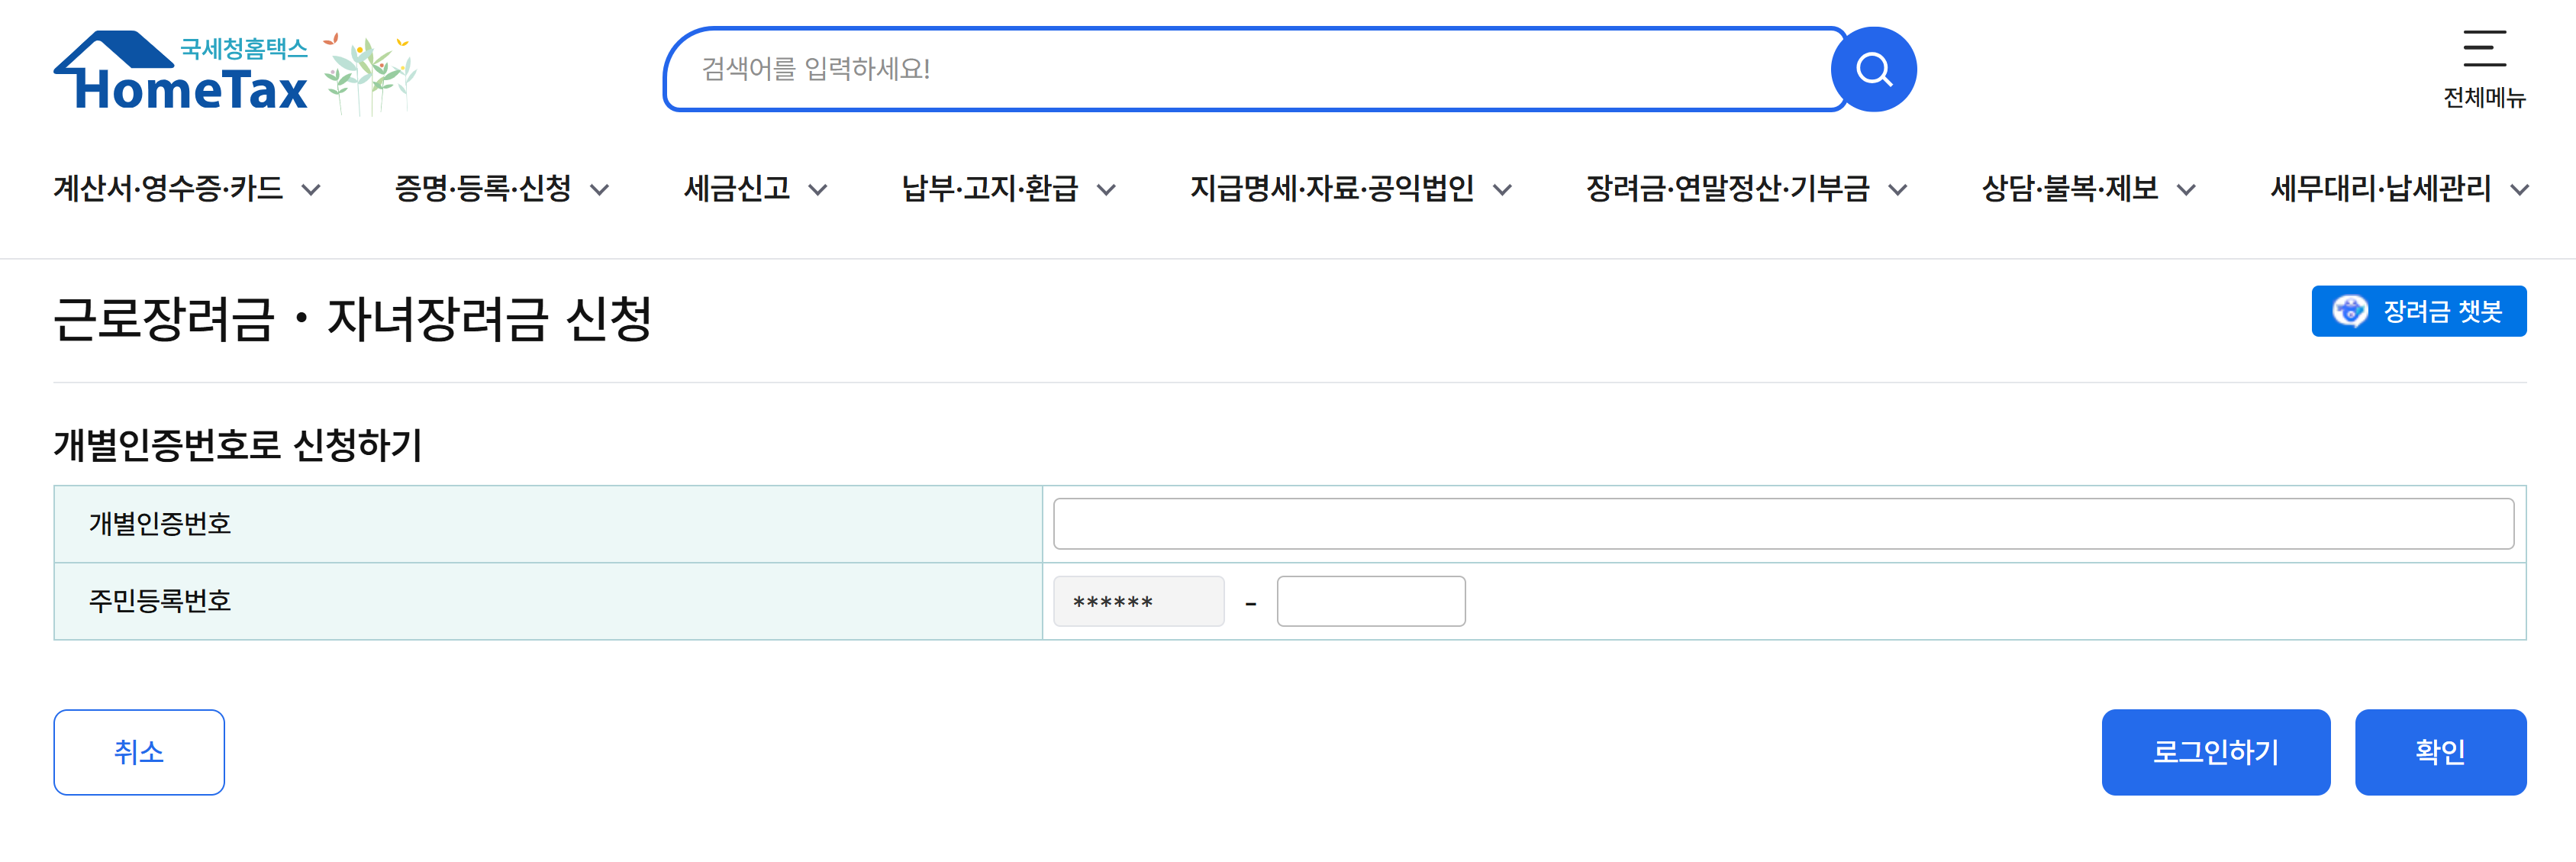Open 세무대리·납세관리 menu

2380,189
